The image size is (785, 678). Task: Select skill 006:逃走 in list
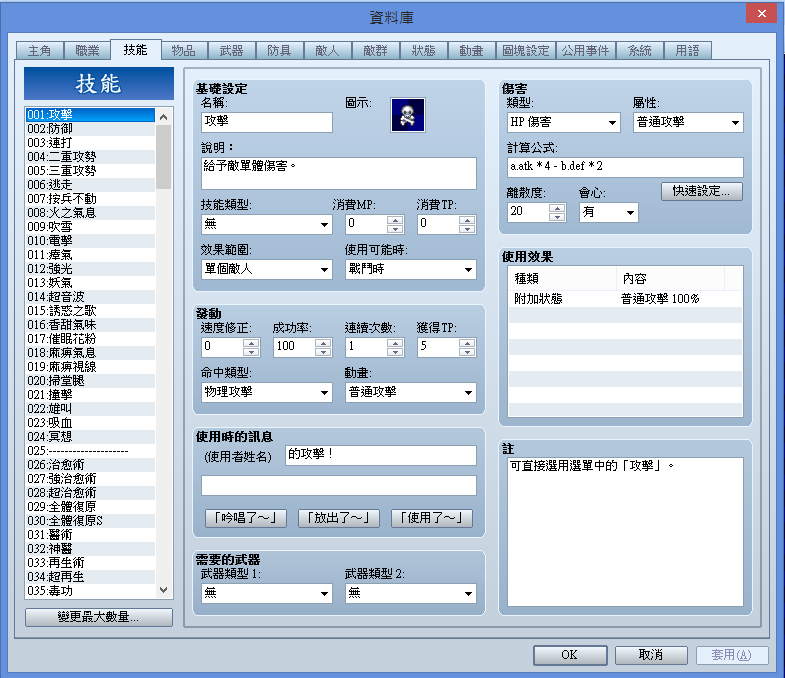click(x=90, y=185)
